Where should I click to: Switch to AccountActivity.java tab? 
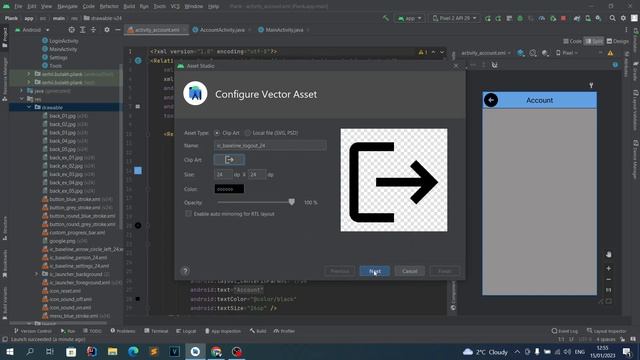222,30
